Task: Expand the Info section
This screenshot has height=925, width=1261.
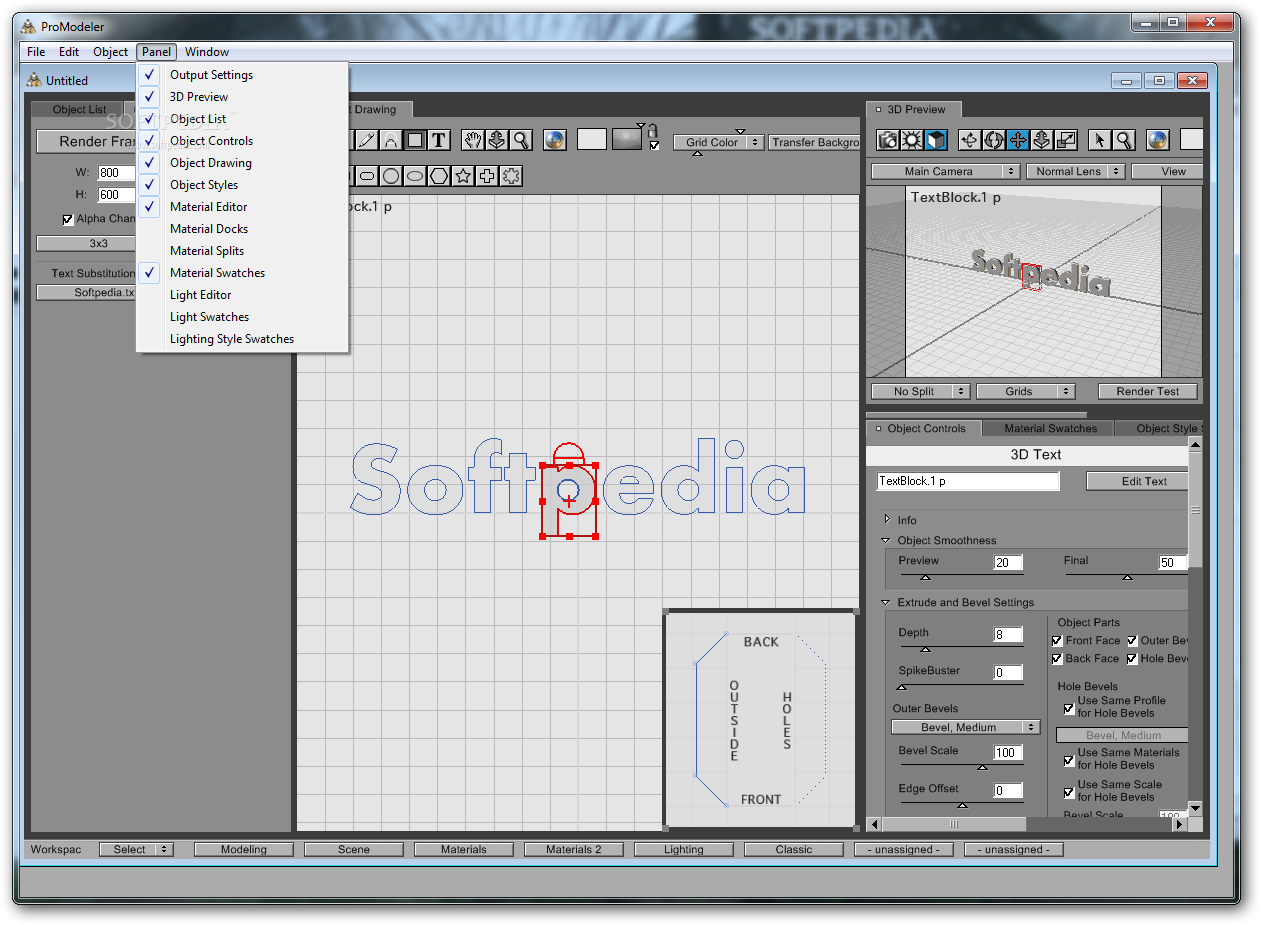Action: (886, 520)
